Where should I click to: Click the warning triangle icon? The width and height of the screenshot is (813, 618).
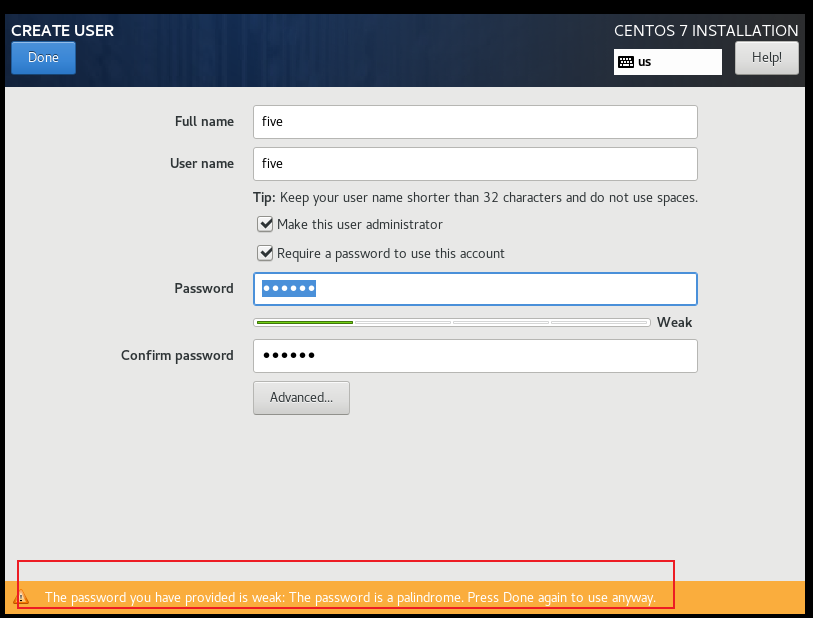[21, 597]
